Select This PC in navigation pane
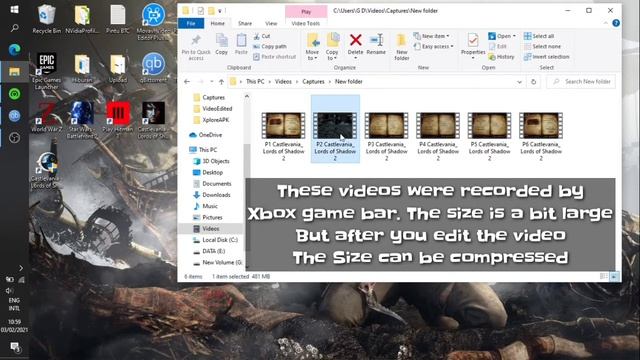This screenshot has height=360, width=640. (x=208, y=150)
